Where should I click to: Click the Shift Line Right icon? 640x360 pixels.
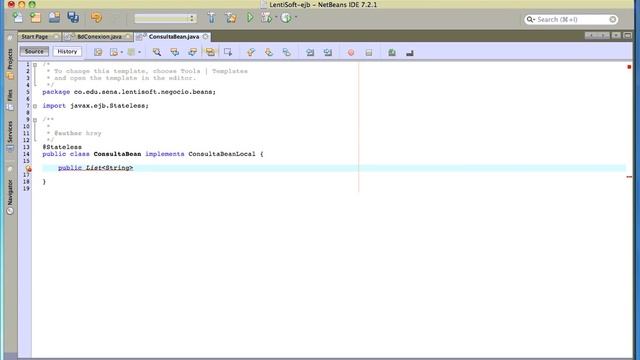point(328,52)
